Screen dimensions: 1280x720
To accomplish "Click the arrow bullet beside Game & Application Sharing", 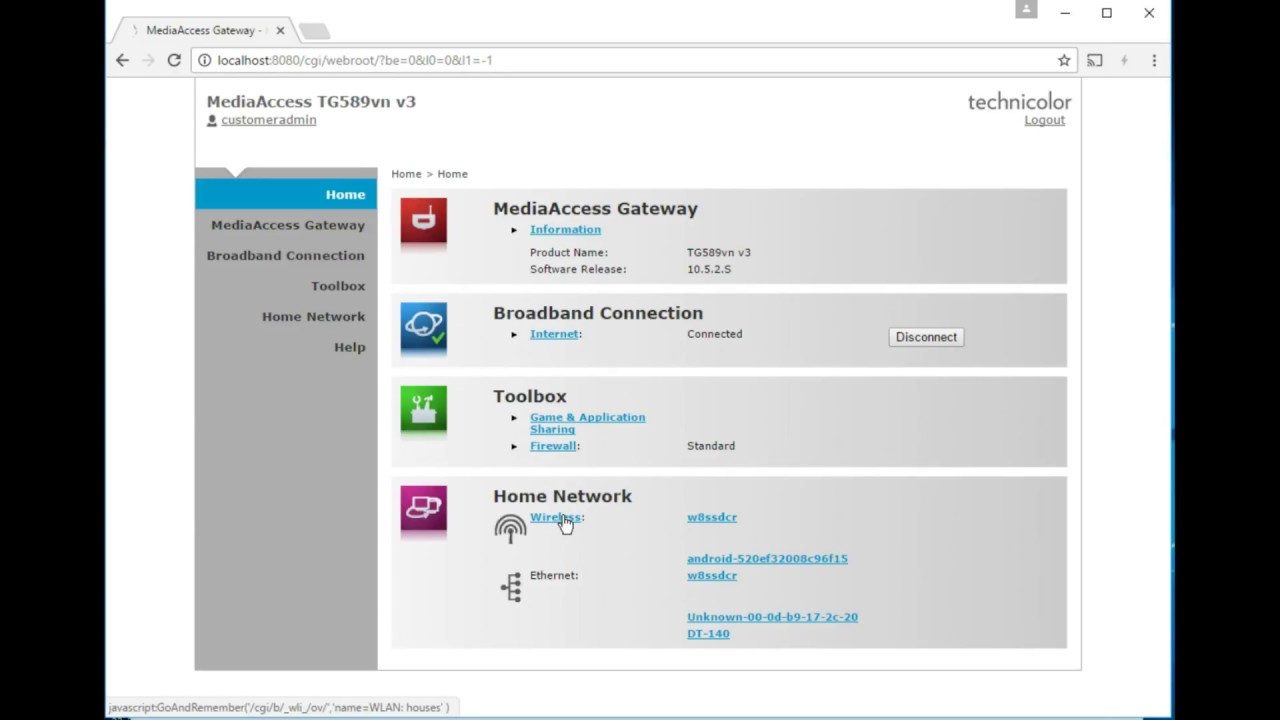I will (x=514, y=418).
